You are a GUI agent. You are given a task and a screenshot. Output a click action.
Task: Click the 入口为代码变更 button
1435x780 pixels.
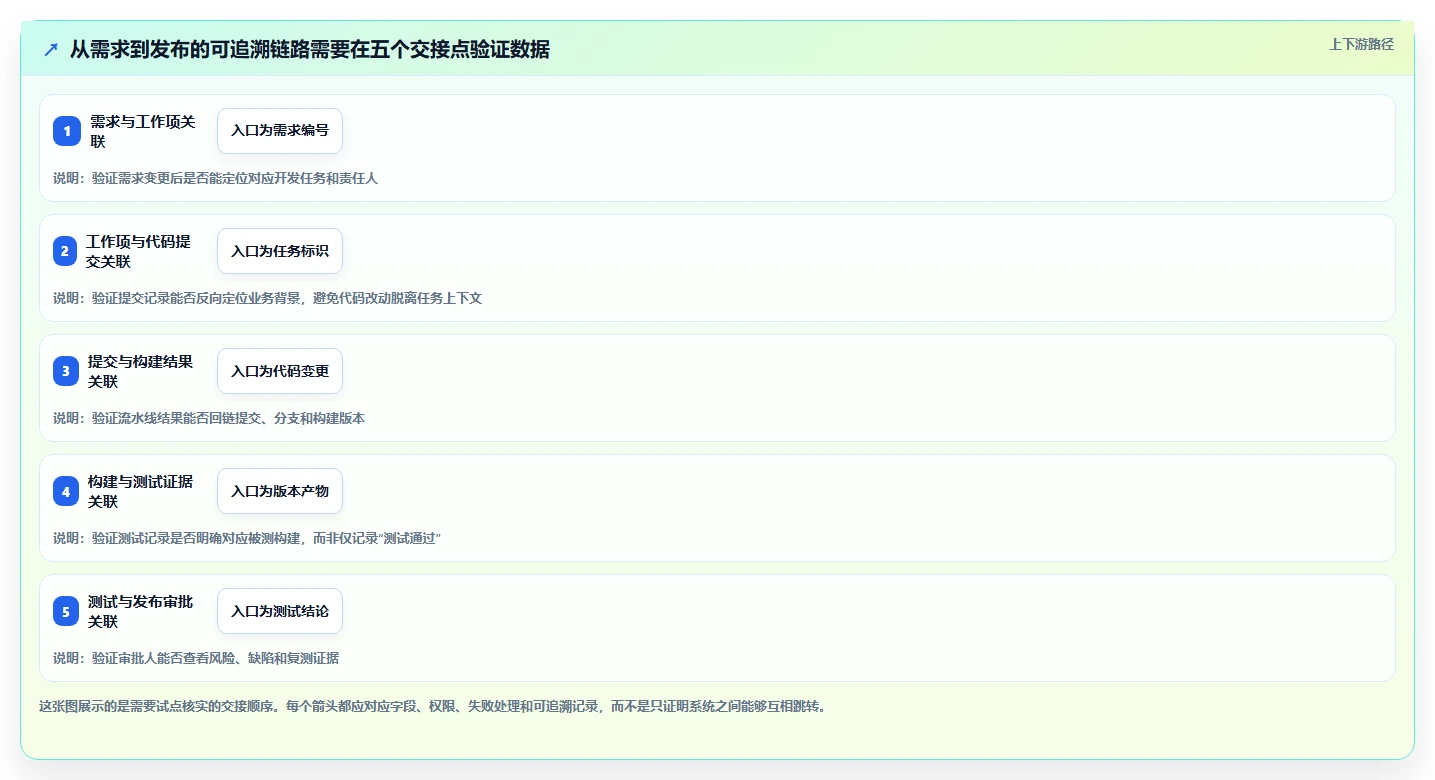280,371
